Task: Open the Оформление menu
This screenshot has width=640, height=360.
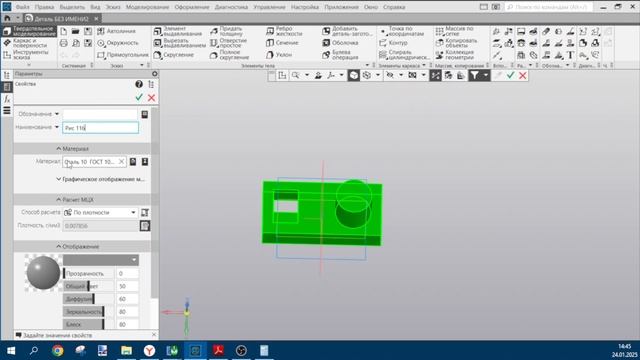Action: (x=192, y=7)
